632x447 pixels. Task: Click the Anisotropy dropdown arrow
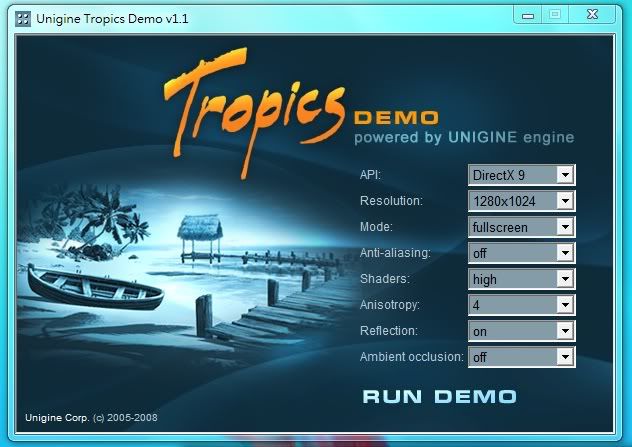[x=565, y=305]
